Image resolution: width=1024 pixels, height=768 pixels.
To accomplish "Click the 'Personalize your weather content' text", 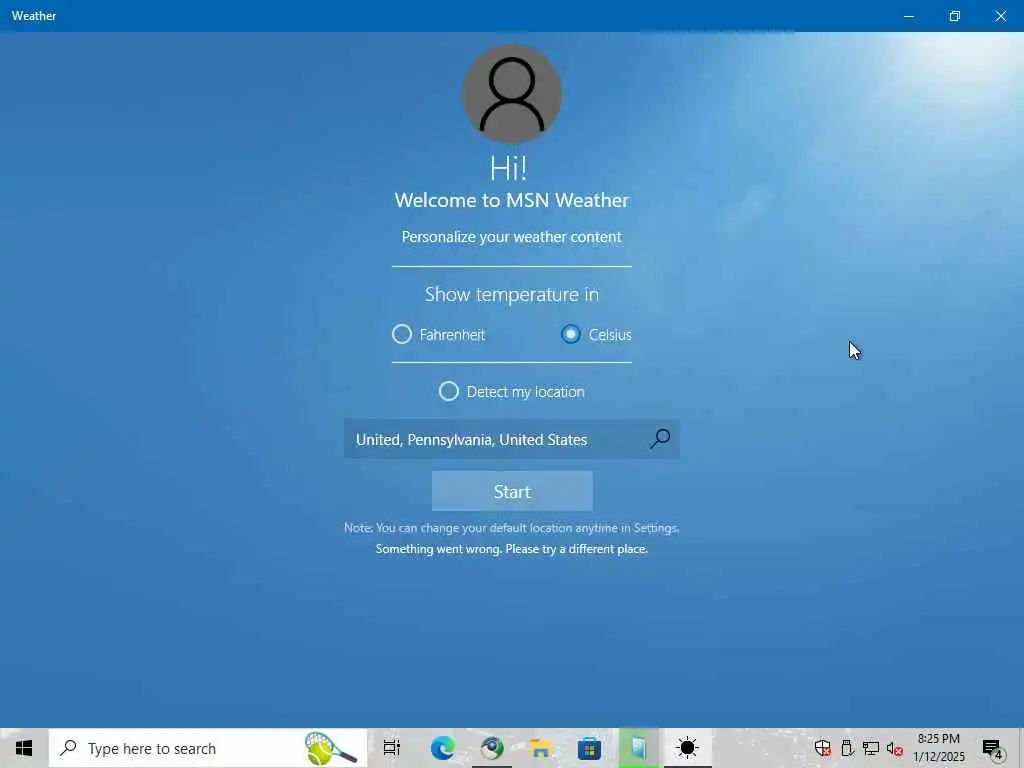I will pos(512,237).
